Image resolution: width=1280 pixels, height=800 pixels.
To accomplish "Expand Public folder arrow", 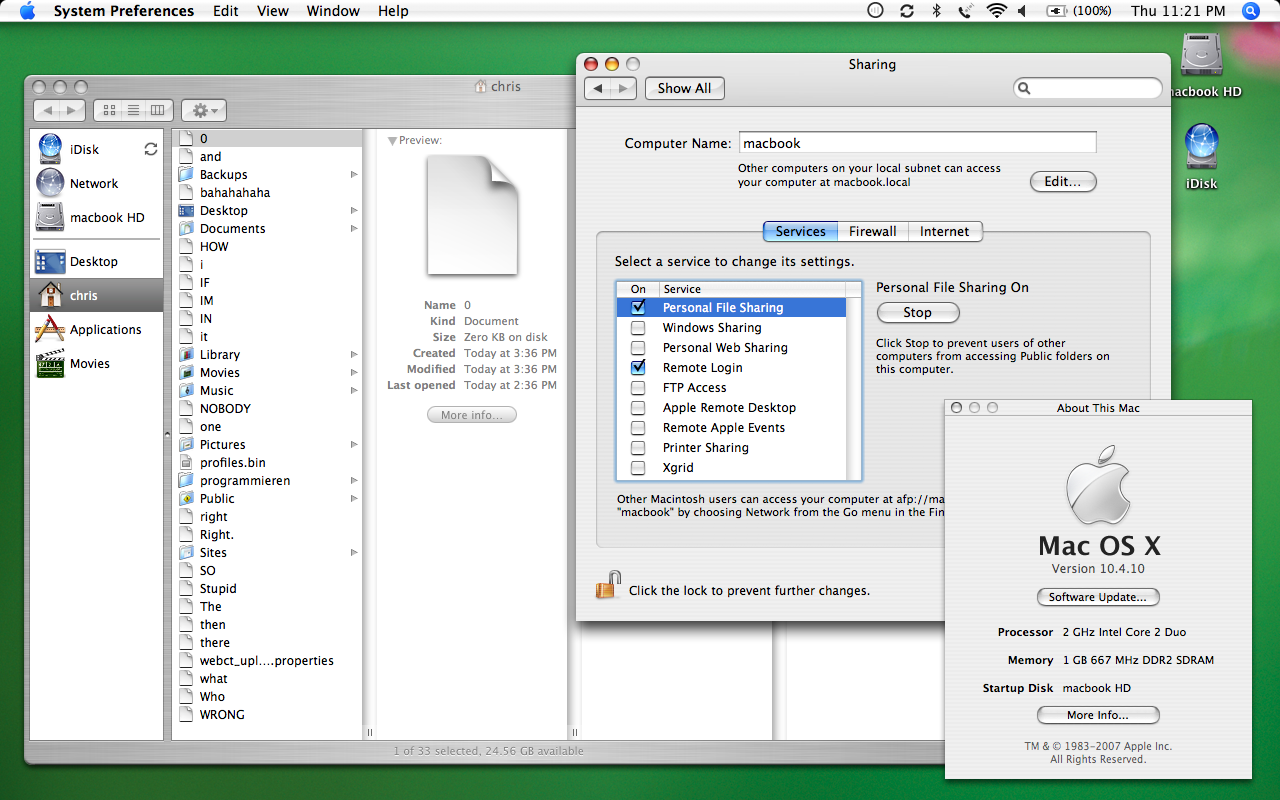I will [354, 498].
